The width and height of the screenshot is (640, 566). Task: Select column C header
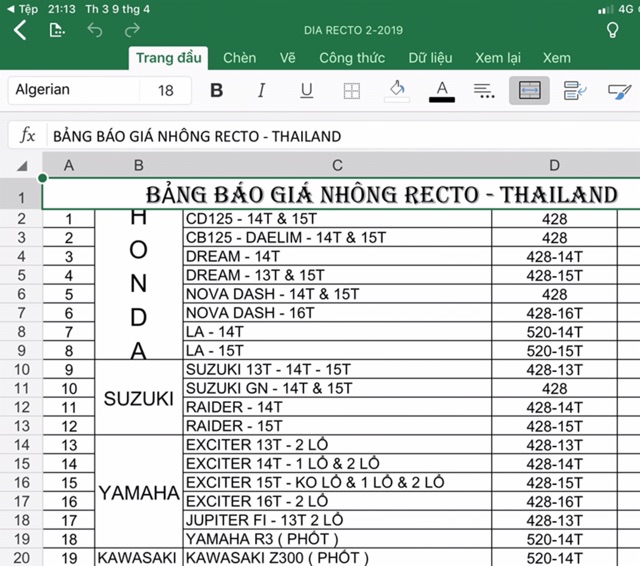337,165
